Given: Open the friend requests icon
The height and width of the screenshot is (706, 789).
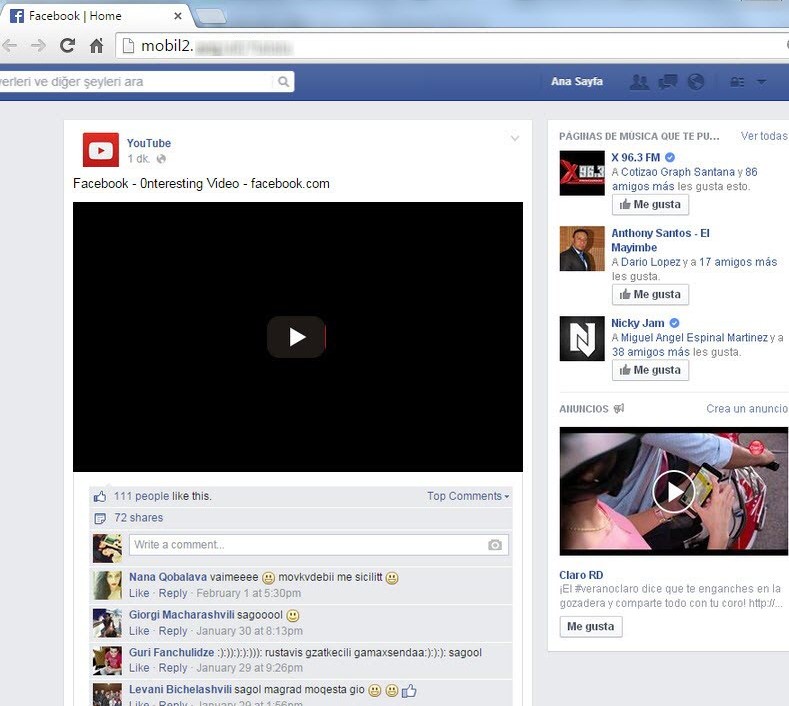Looking at the screenshot, I should click(639, 82).
